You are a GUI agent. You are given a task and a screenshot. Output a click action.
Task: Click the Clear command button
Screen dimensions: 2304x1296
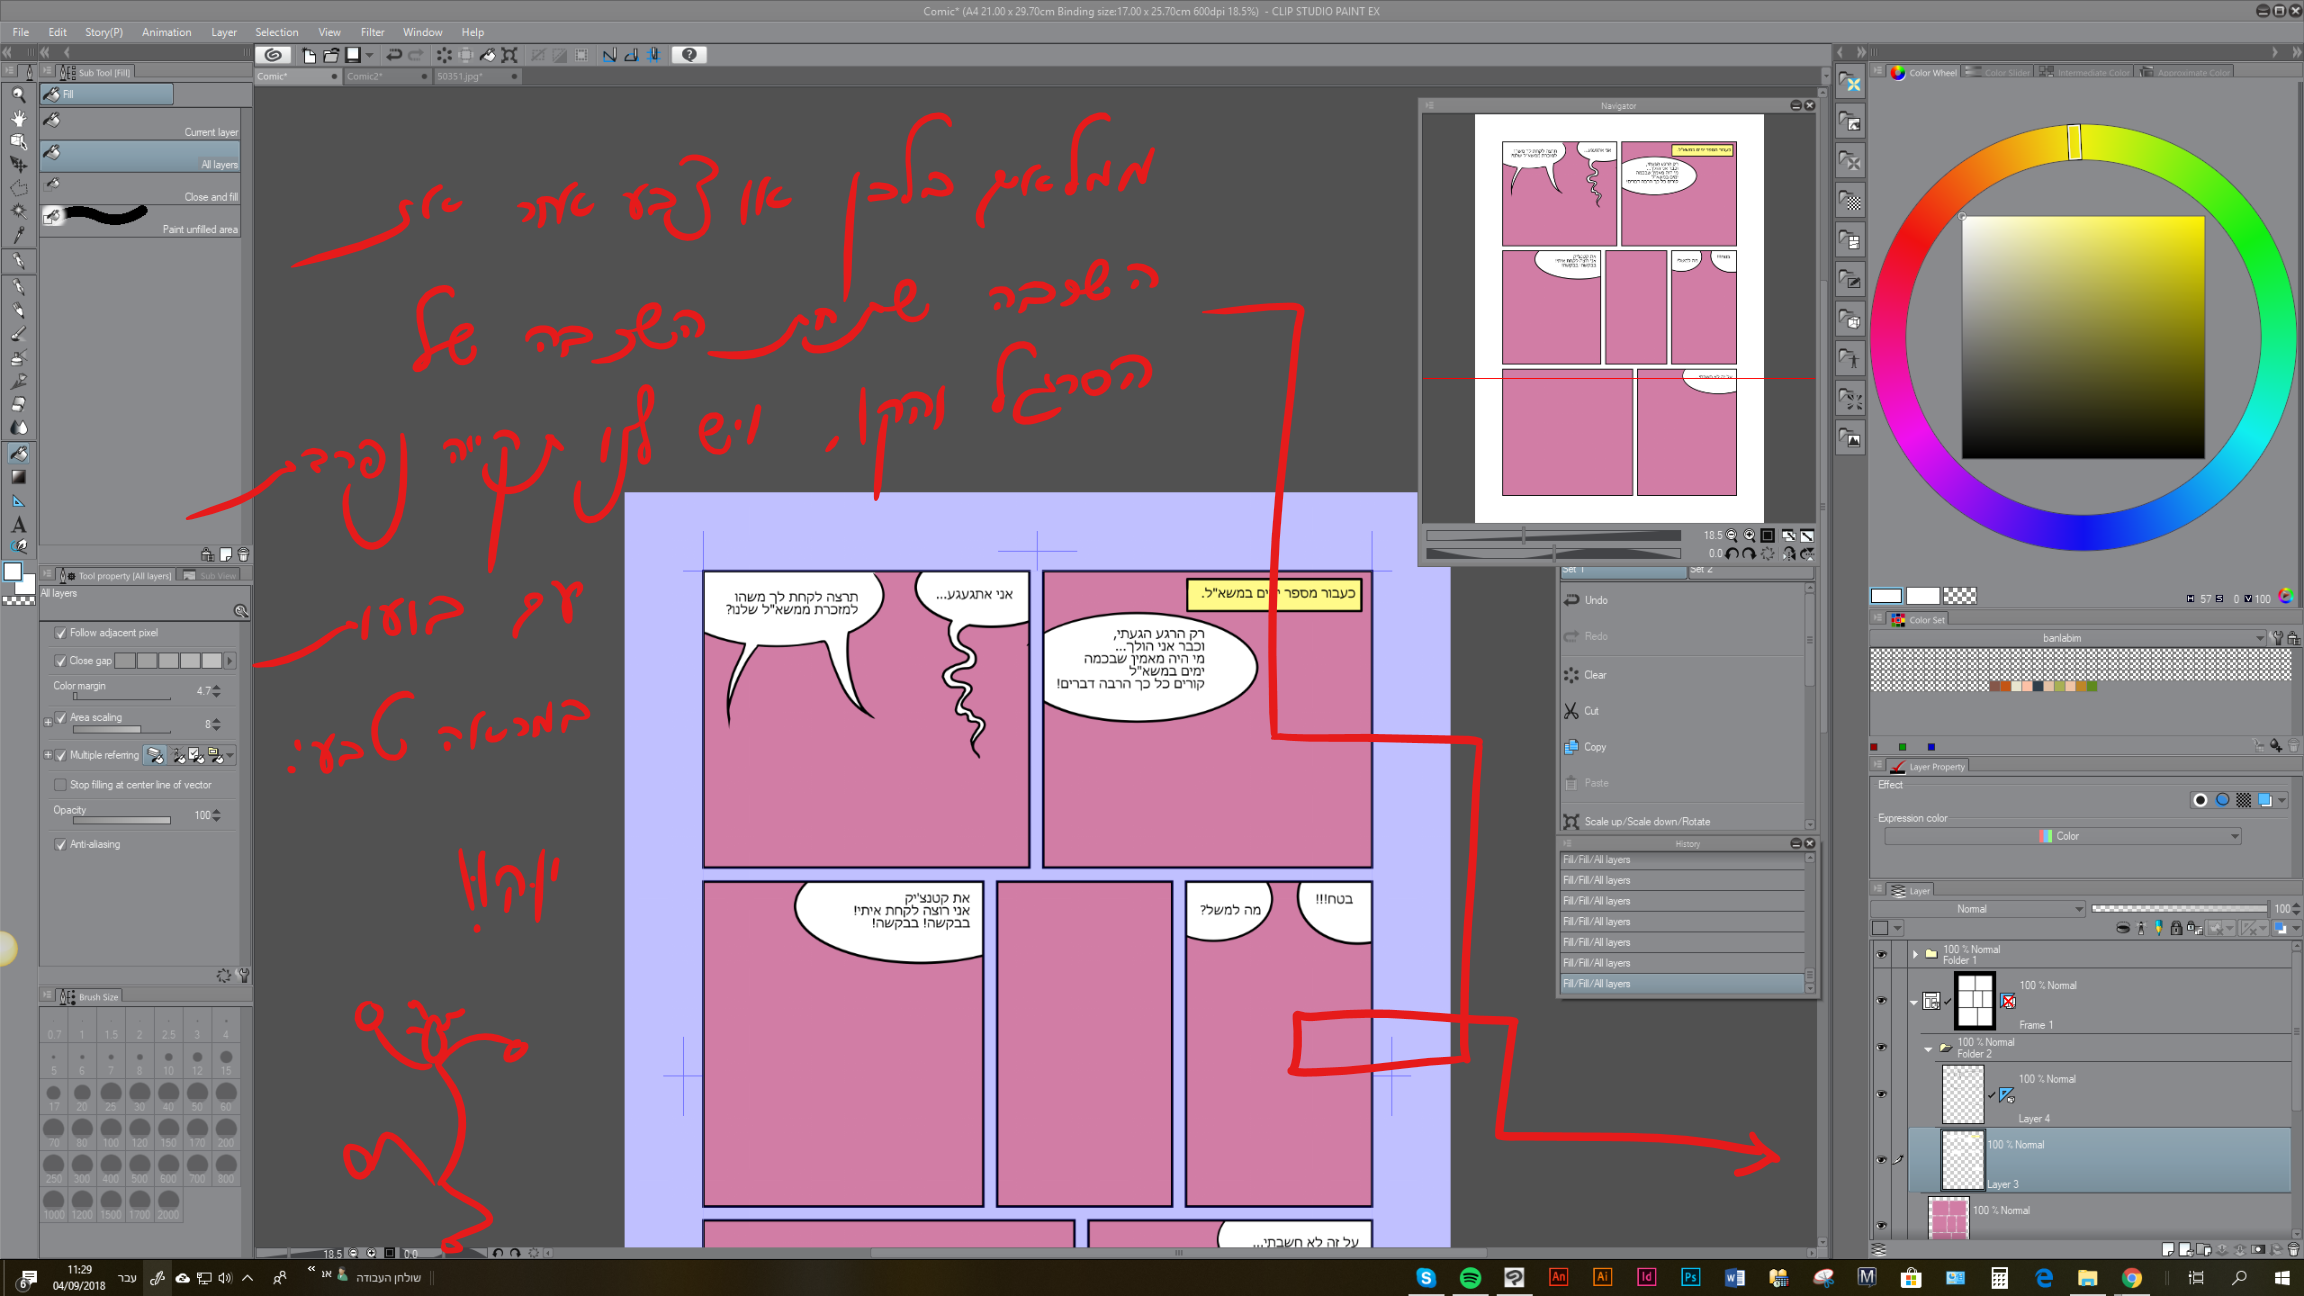(x=1595, y=675)
